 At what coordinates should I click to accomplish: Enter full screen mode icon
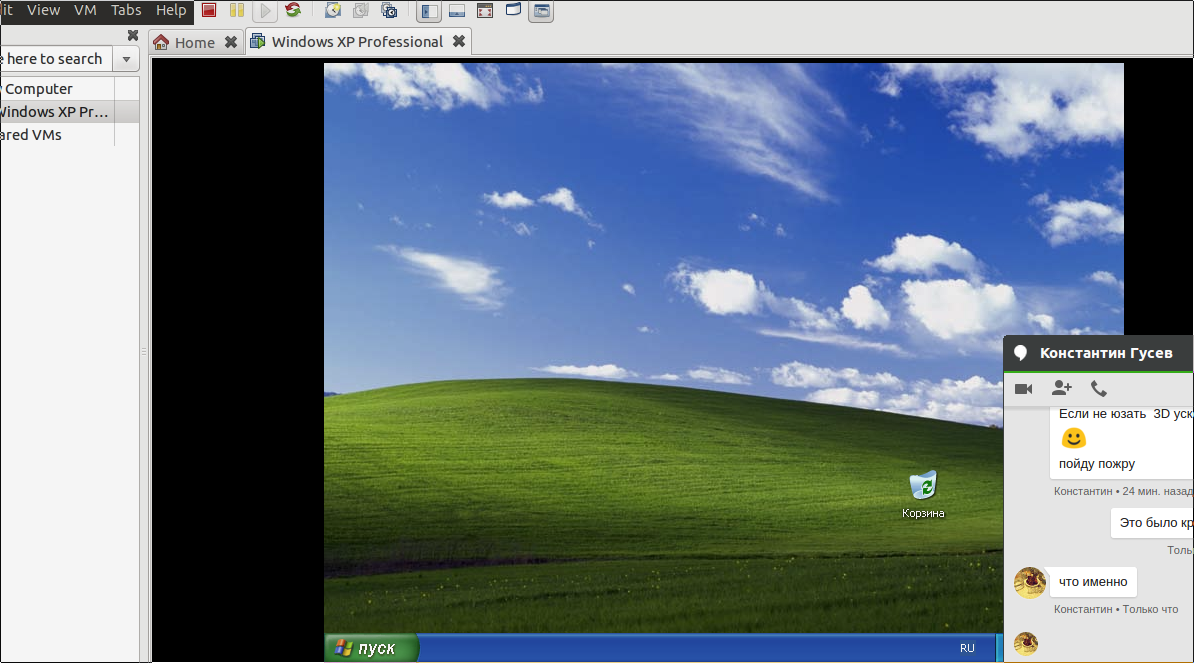[485, 11]
